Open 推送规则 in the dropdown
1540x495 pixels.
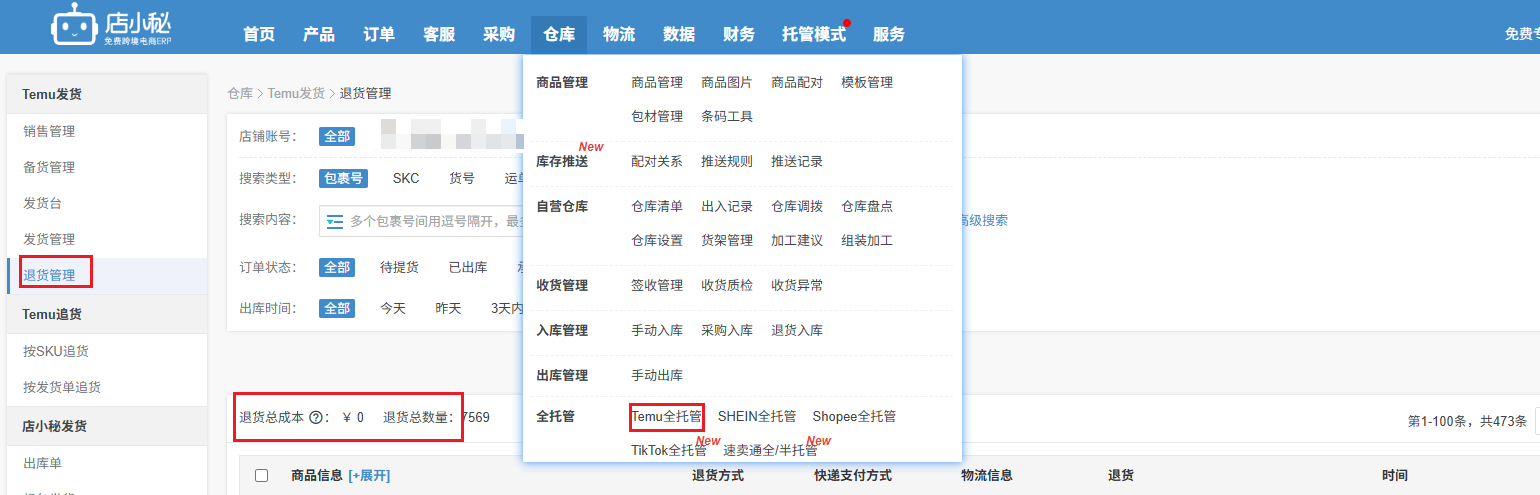[727, 161]
